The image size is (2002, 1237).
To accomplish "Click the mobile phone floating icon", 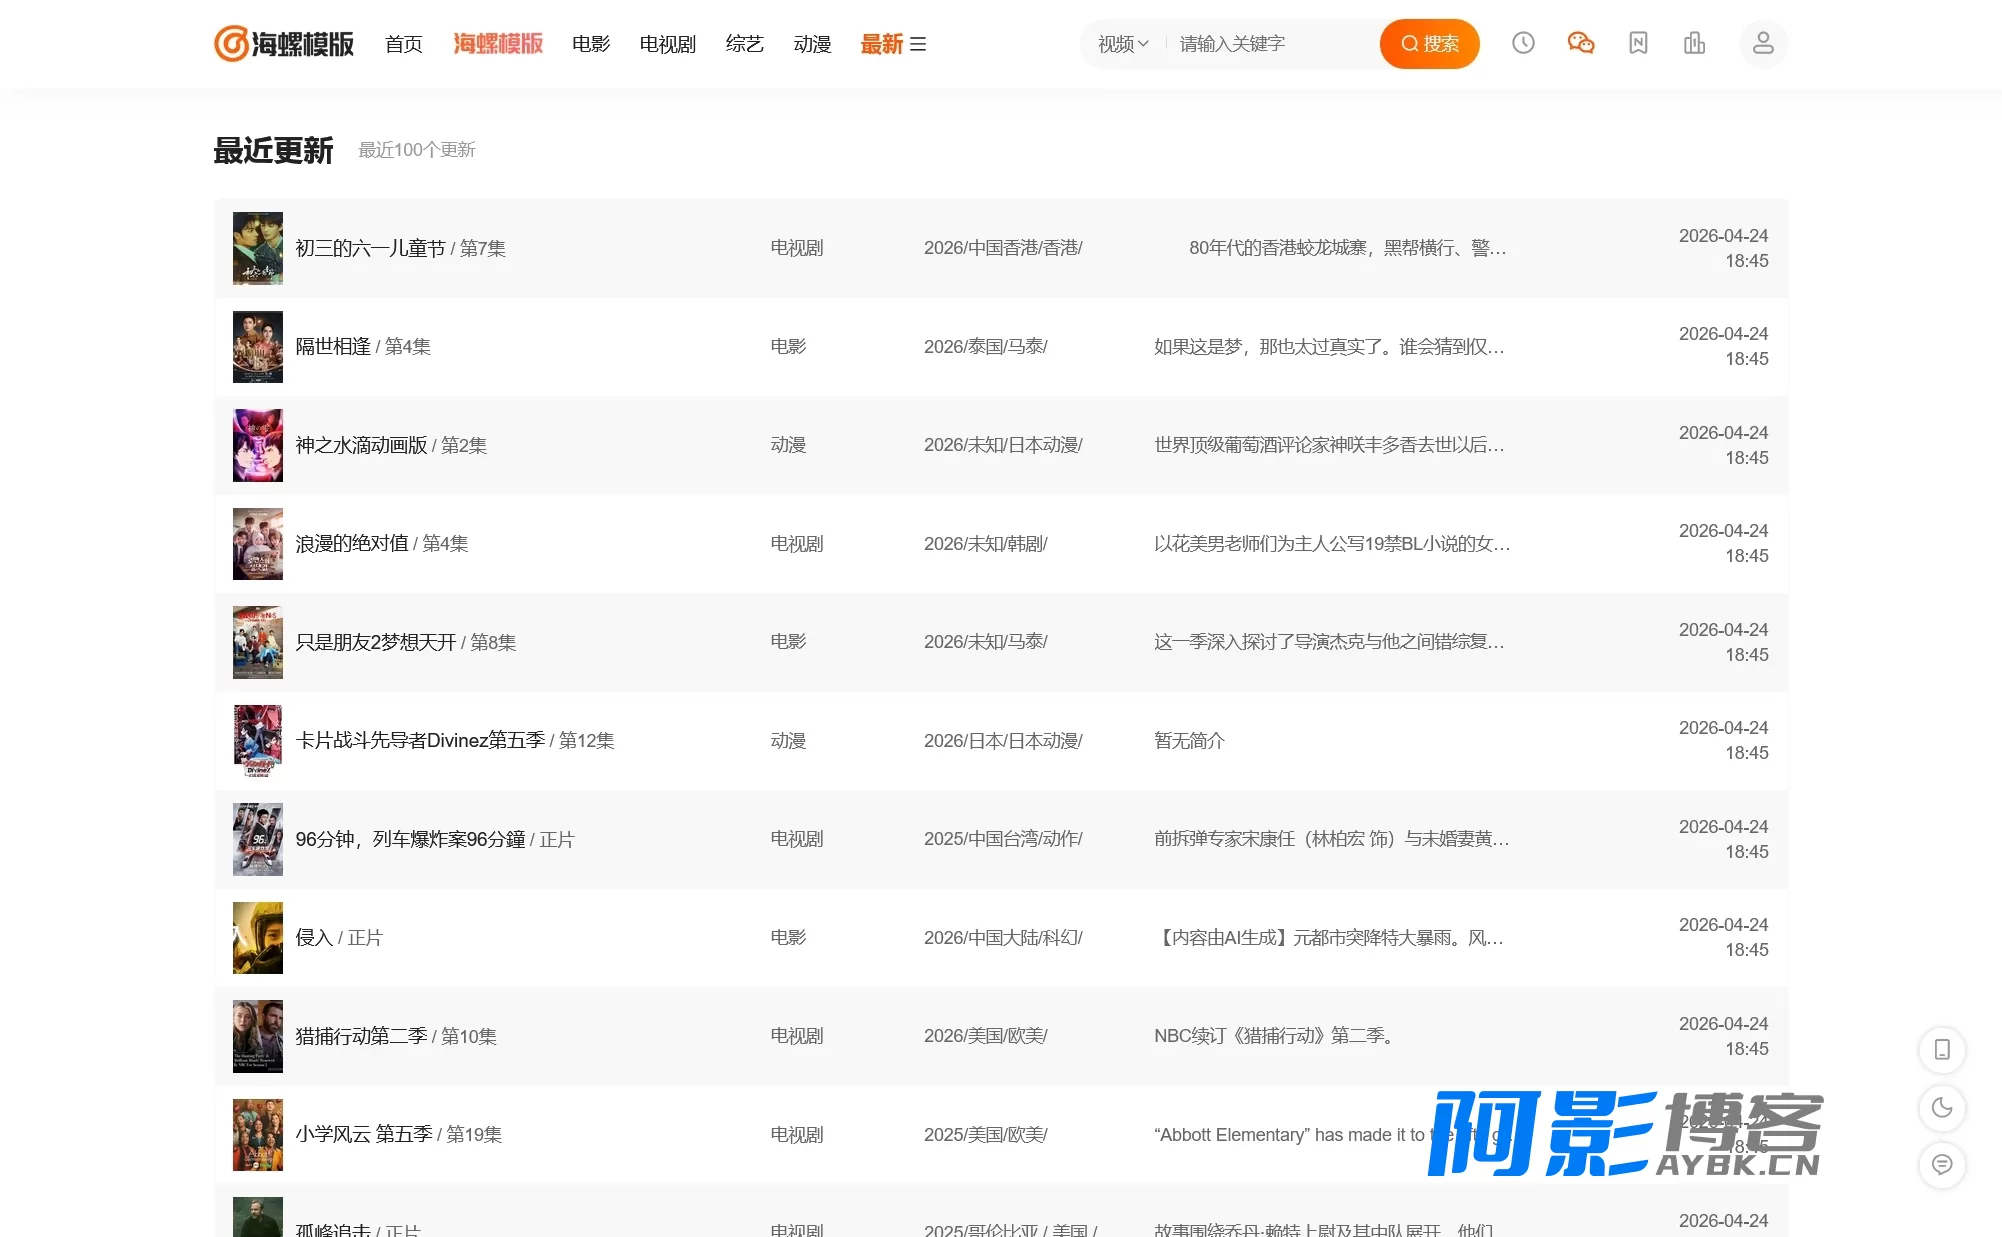I will [1942, 1050].
